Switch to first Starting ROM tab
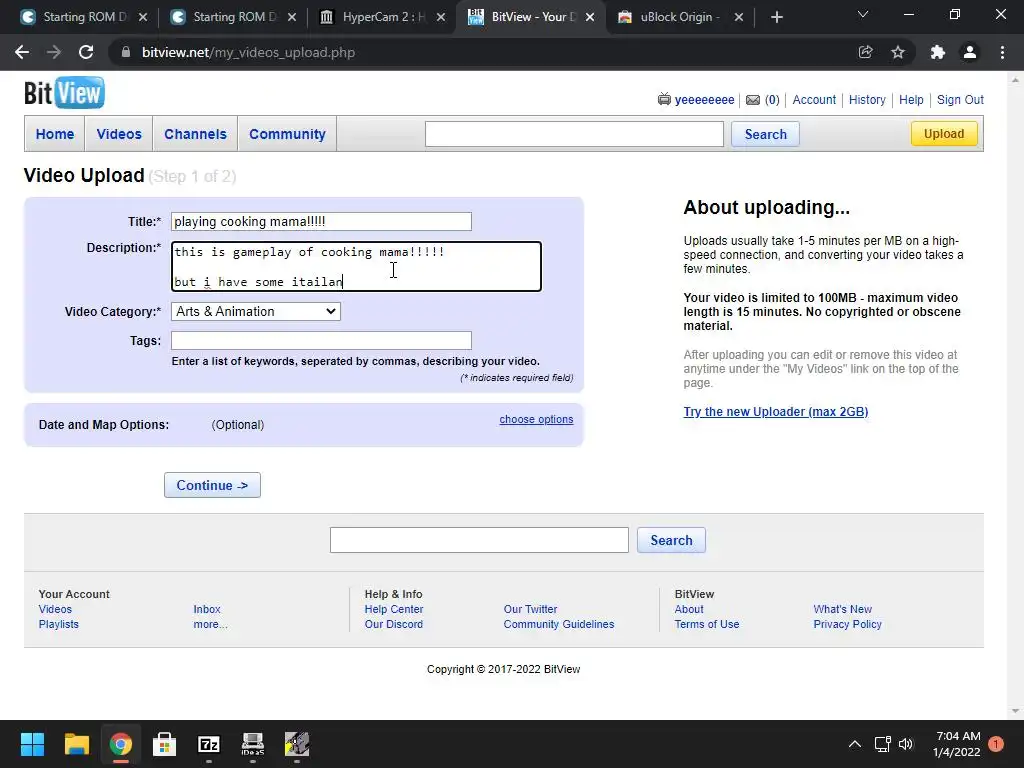The height and width of the screenshot is (768, 1024). point(84,17)
